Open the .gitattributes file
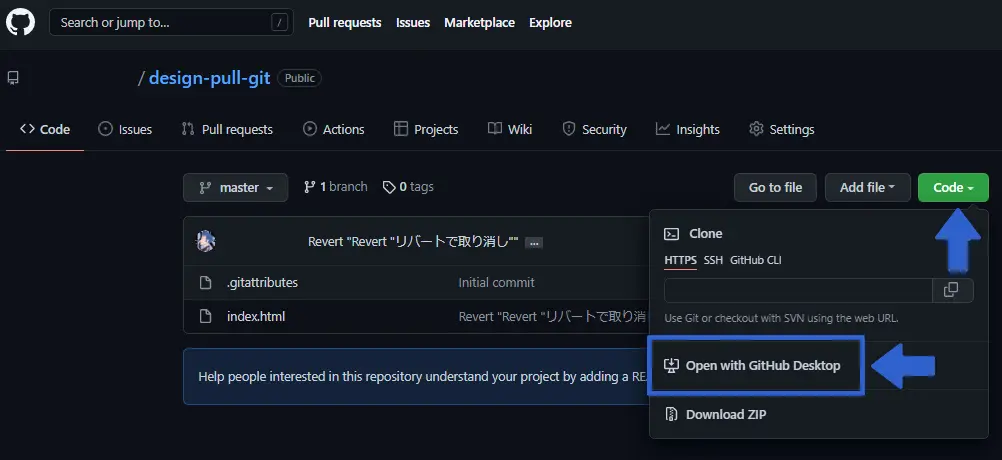Image resolution: width=1002 pixels, height=460 pixels. coord(263,282)
